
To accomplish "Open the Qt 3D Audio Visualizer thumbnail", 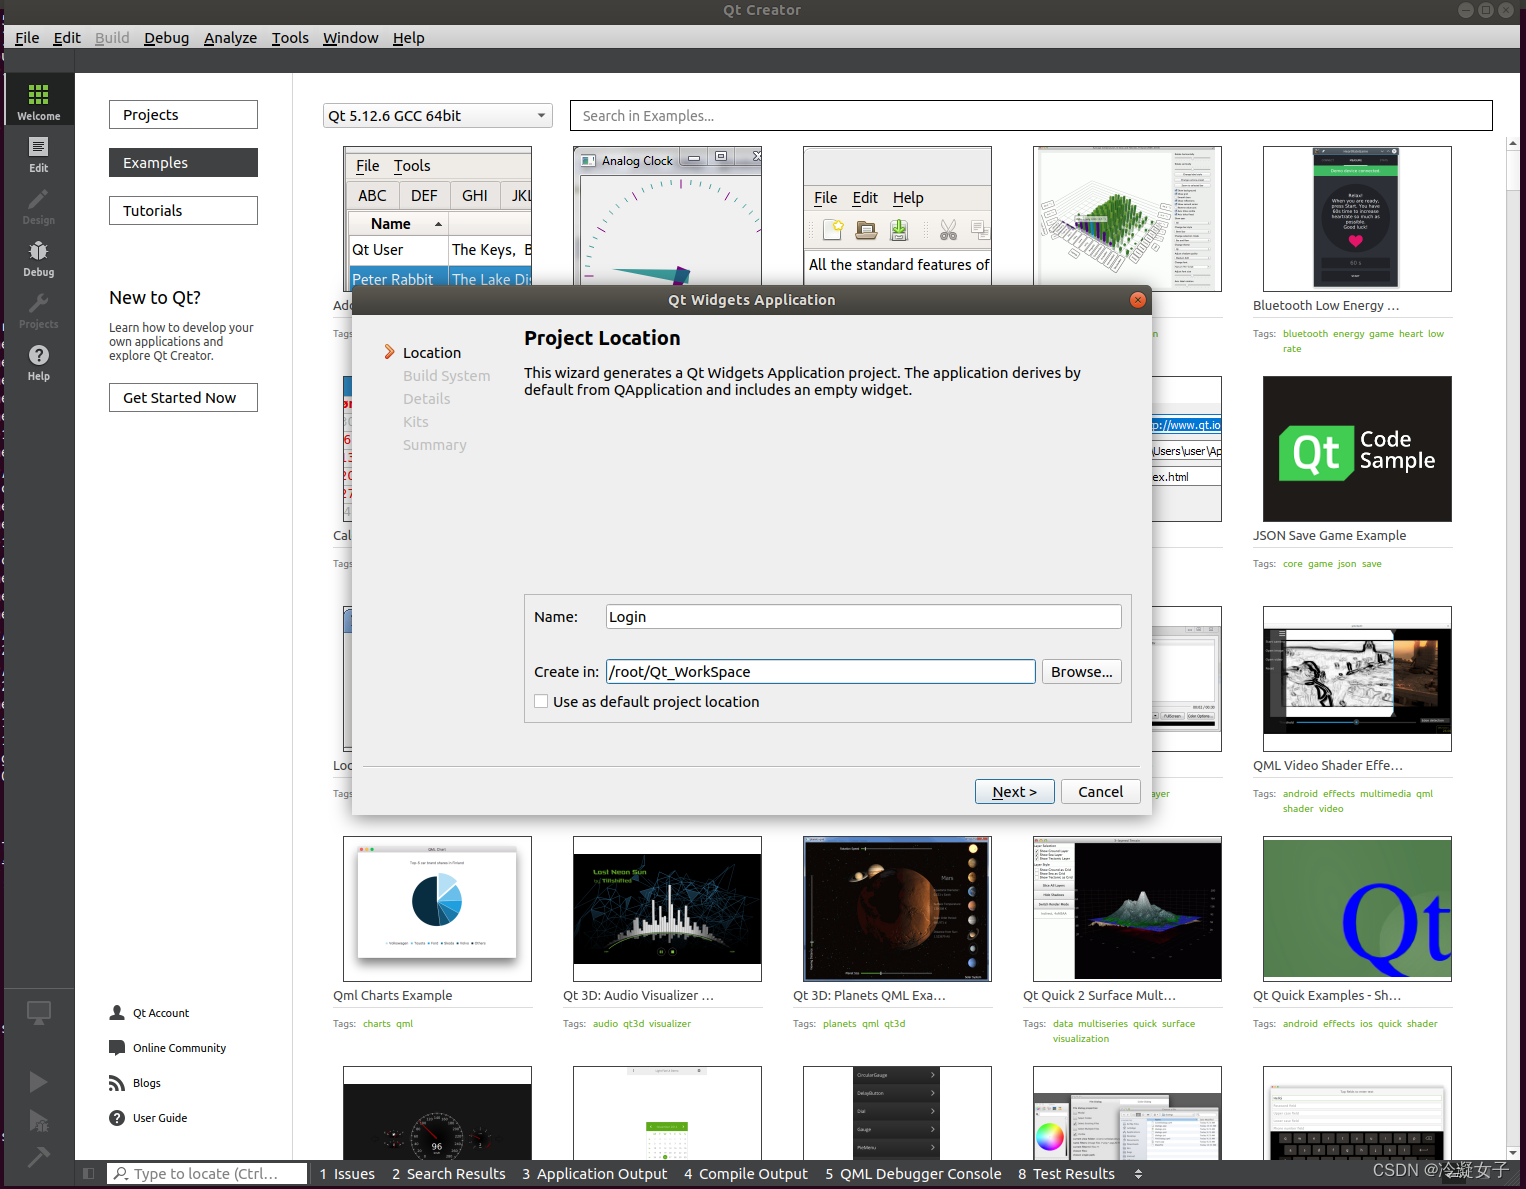I will point(667,909).
